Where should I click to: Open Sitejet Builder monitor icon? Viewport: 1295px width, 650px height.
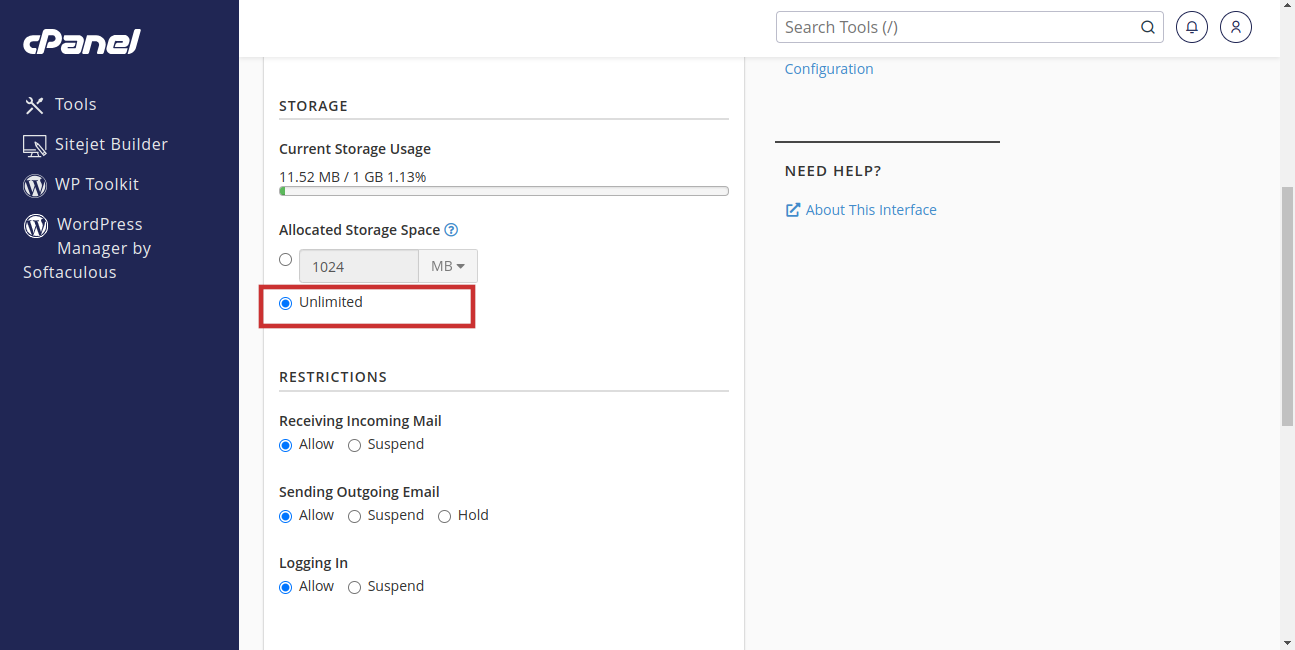(x=35, y=145)
